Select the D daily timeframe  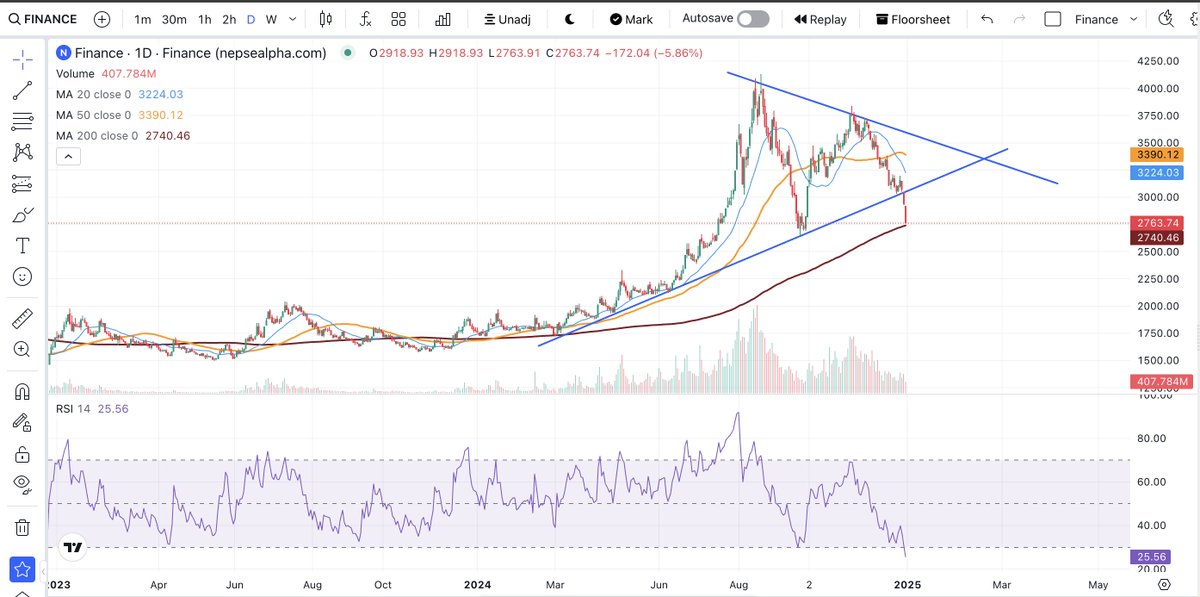[251, 19]
